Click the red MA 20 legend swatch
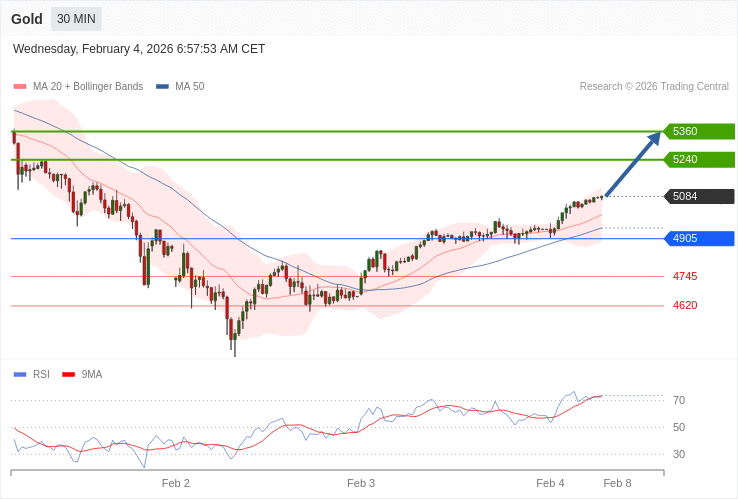This screenshot has width=738, height=500. click(20, 87)
